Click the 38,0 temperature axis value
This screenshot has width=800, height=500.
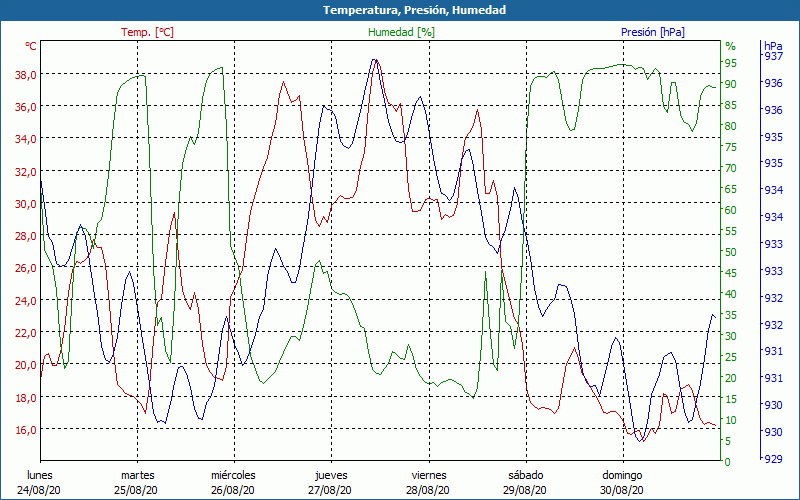(27, 75)
